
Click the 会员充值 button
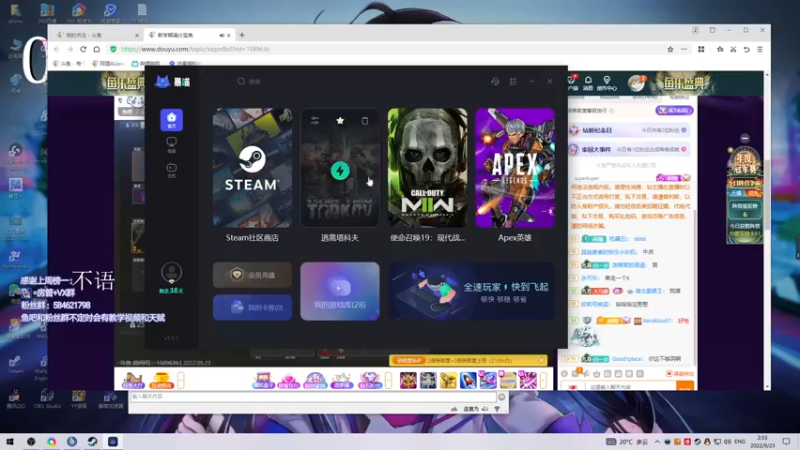(x=253, y=275)
